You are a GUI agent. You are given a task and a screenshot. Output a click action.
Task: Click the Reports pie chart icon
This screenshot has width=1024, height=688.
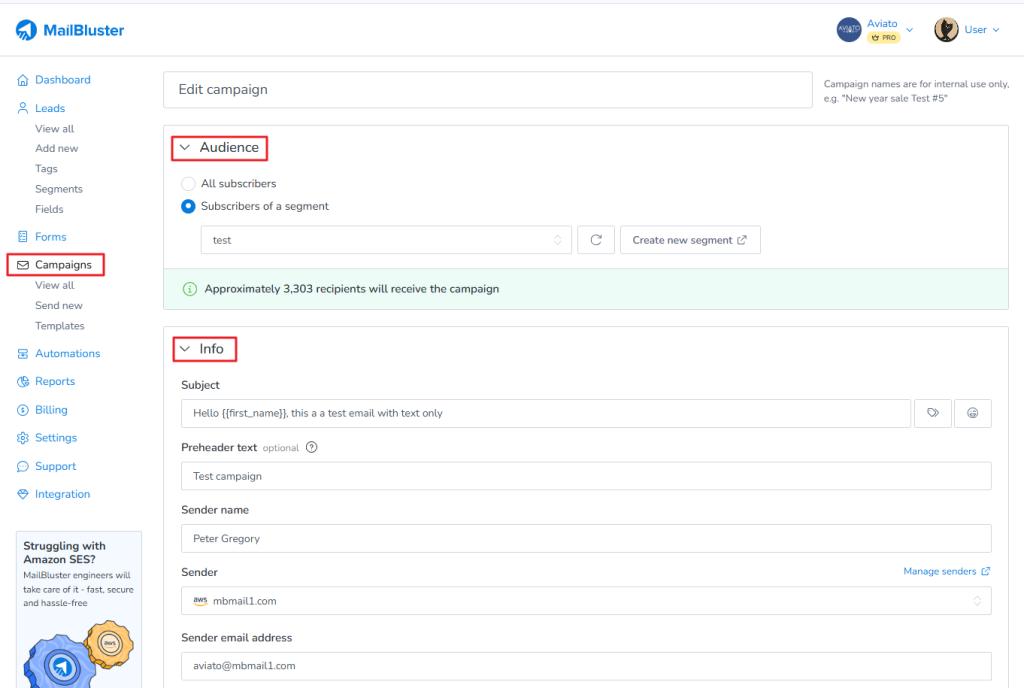(x=23, y=381)
